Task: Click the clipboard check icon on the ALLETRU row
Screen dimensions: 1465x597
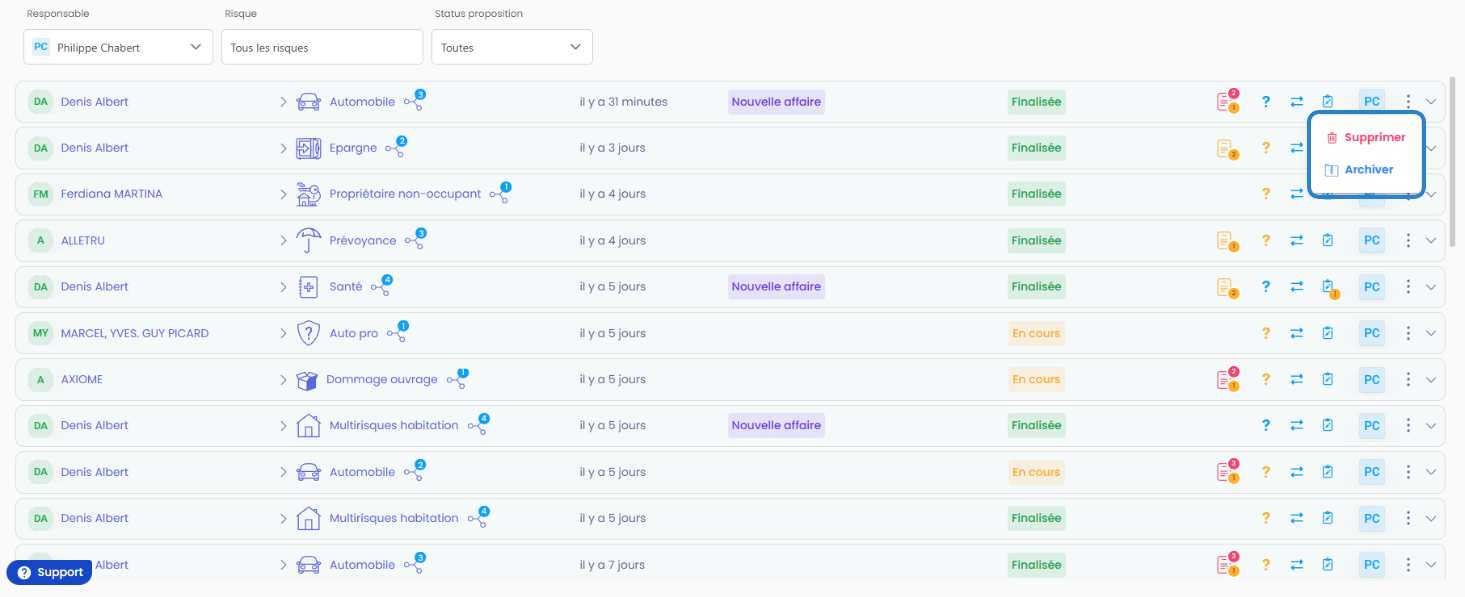Action: pos(1328,240)
